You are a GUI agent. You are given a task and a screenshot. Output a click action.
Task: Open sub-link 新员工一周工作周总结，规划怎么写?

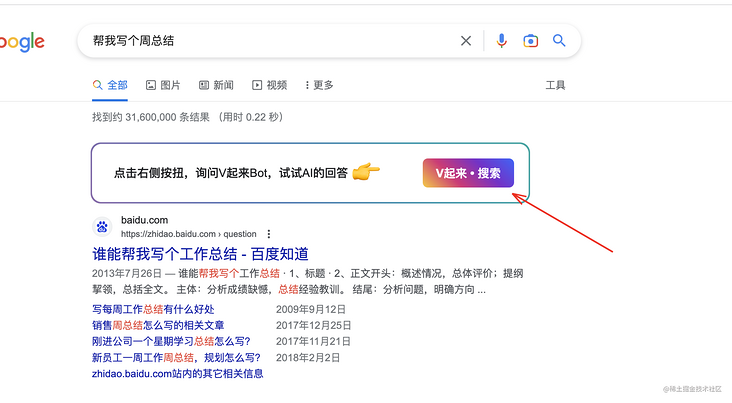176,358
